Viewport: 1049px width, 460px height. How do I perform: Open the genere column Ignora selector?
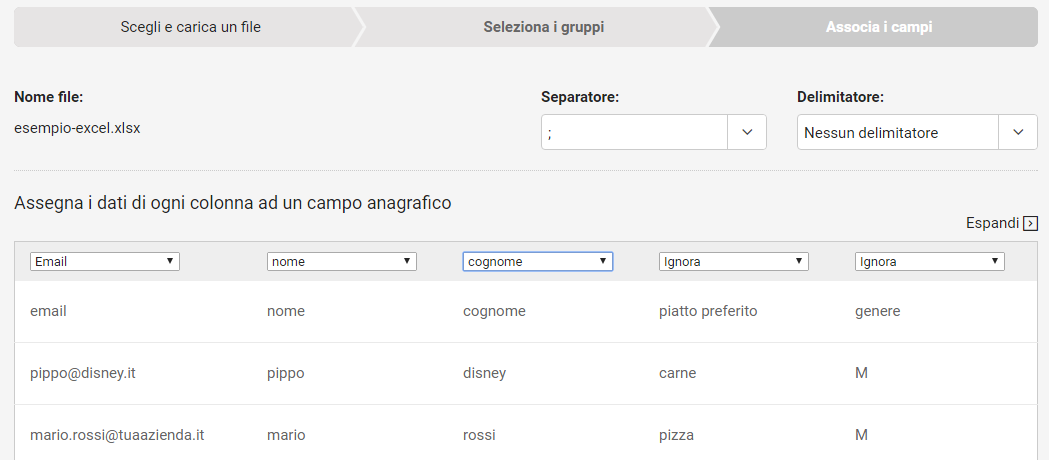929,261
